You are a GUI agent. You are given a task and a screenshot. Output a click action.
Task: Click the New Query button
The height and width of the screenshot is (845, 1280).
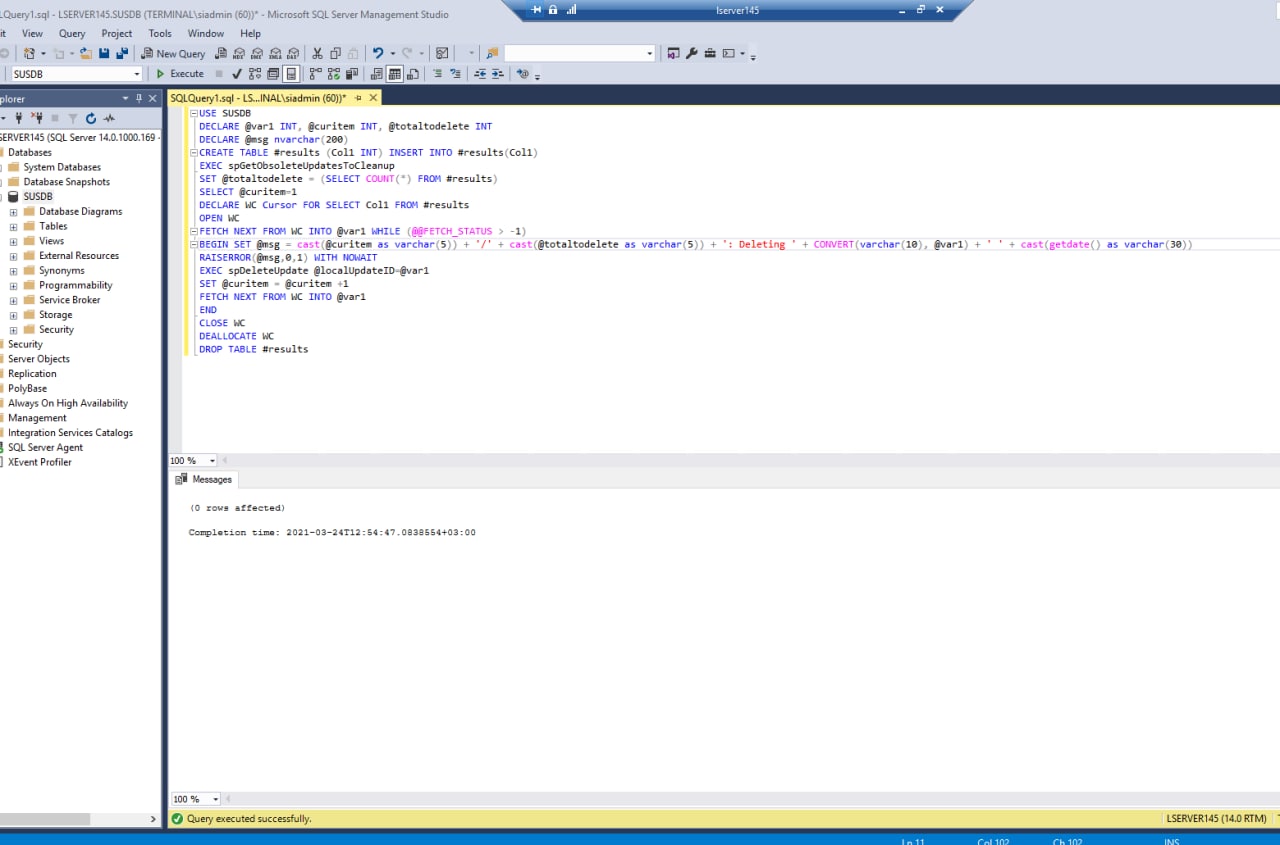[x=173, y=53]
